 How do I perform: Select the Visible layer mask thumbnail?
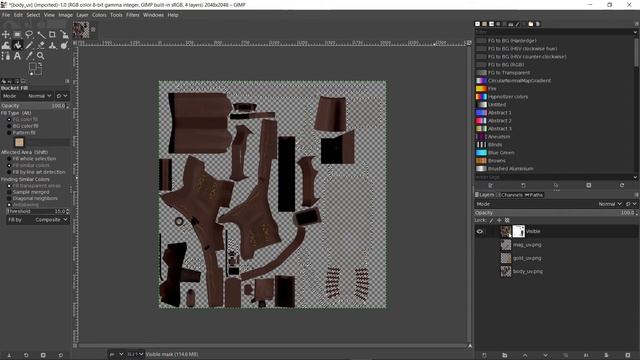click(518, 231)
